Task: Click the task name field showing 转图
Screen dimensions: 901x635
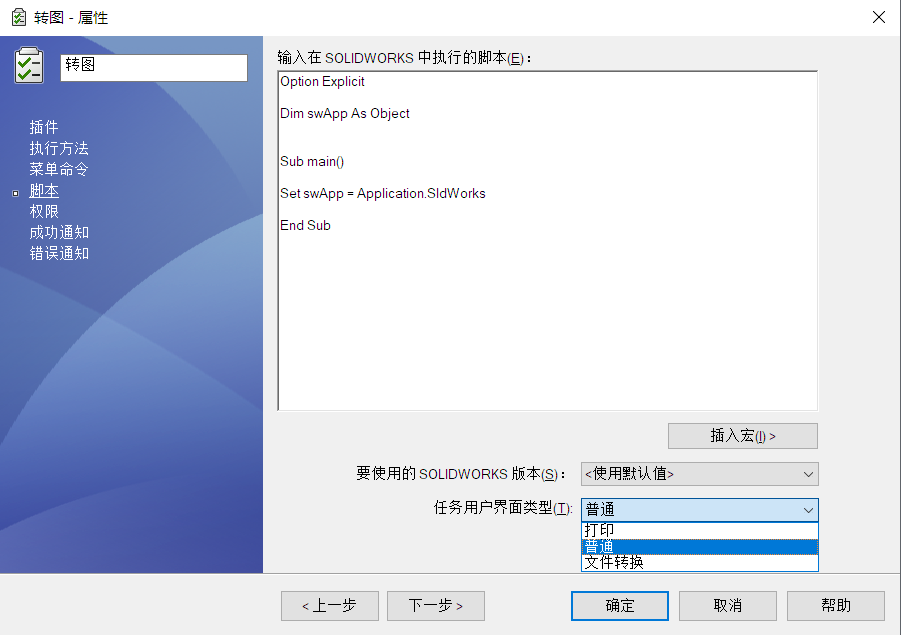Action: [153, 68]
